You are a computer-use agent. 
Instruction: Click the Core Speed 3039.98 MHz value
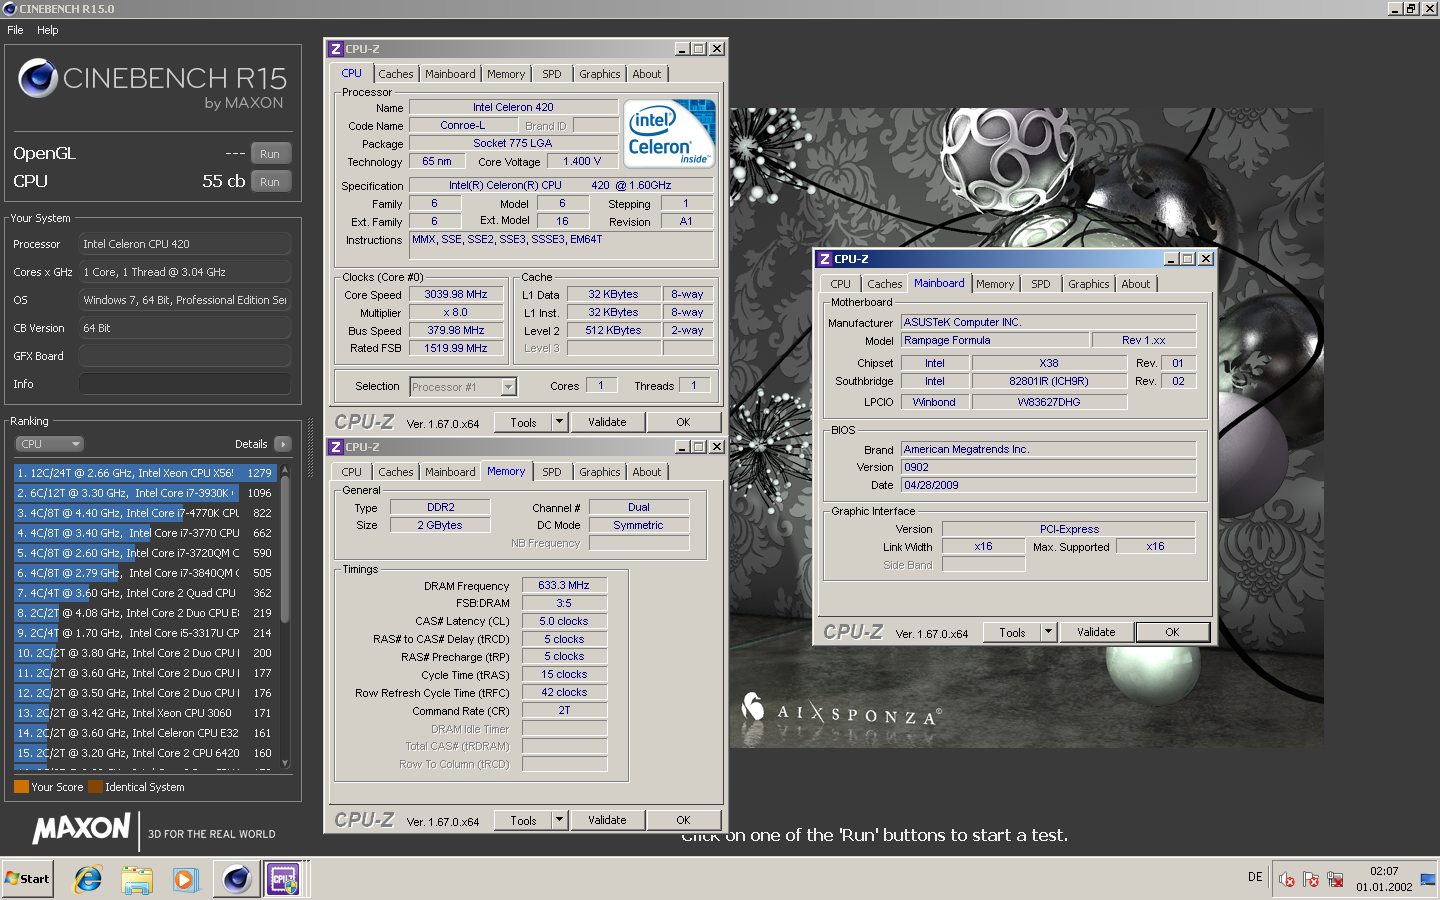456,295
